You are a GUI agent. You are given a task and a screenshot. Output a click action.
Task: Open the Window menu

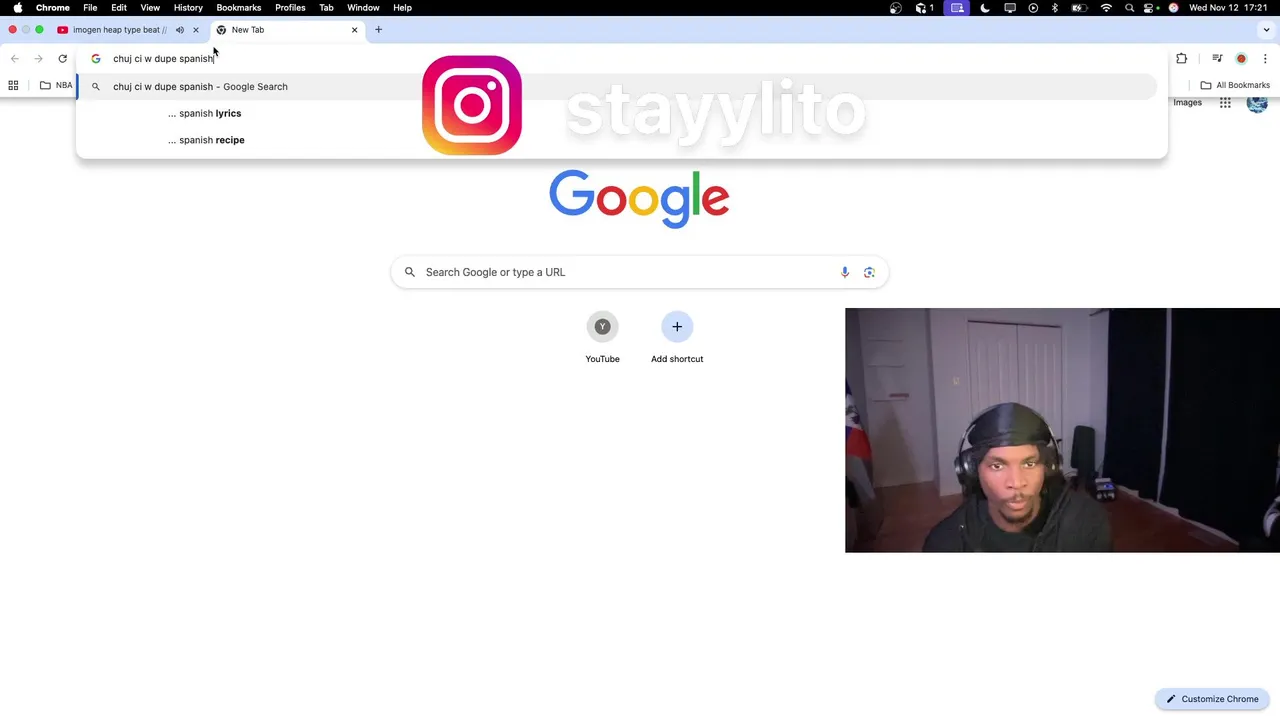coord(363,7)
